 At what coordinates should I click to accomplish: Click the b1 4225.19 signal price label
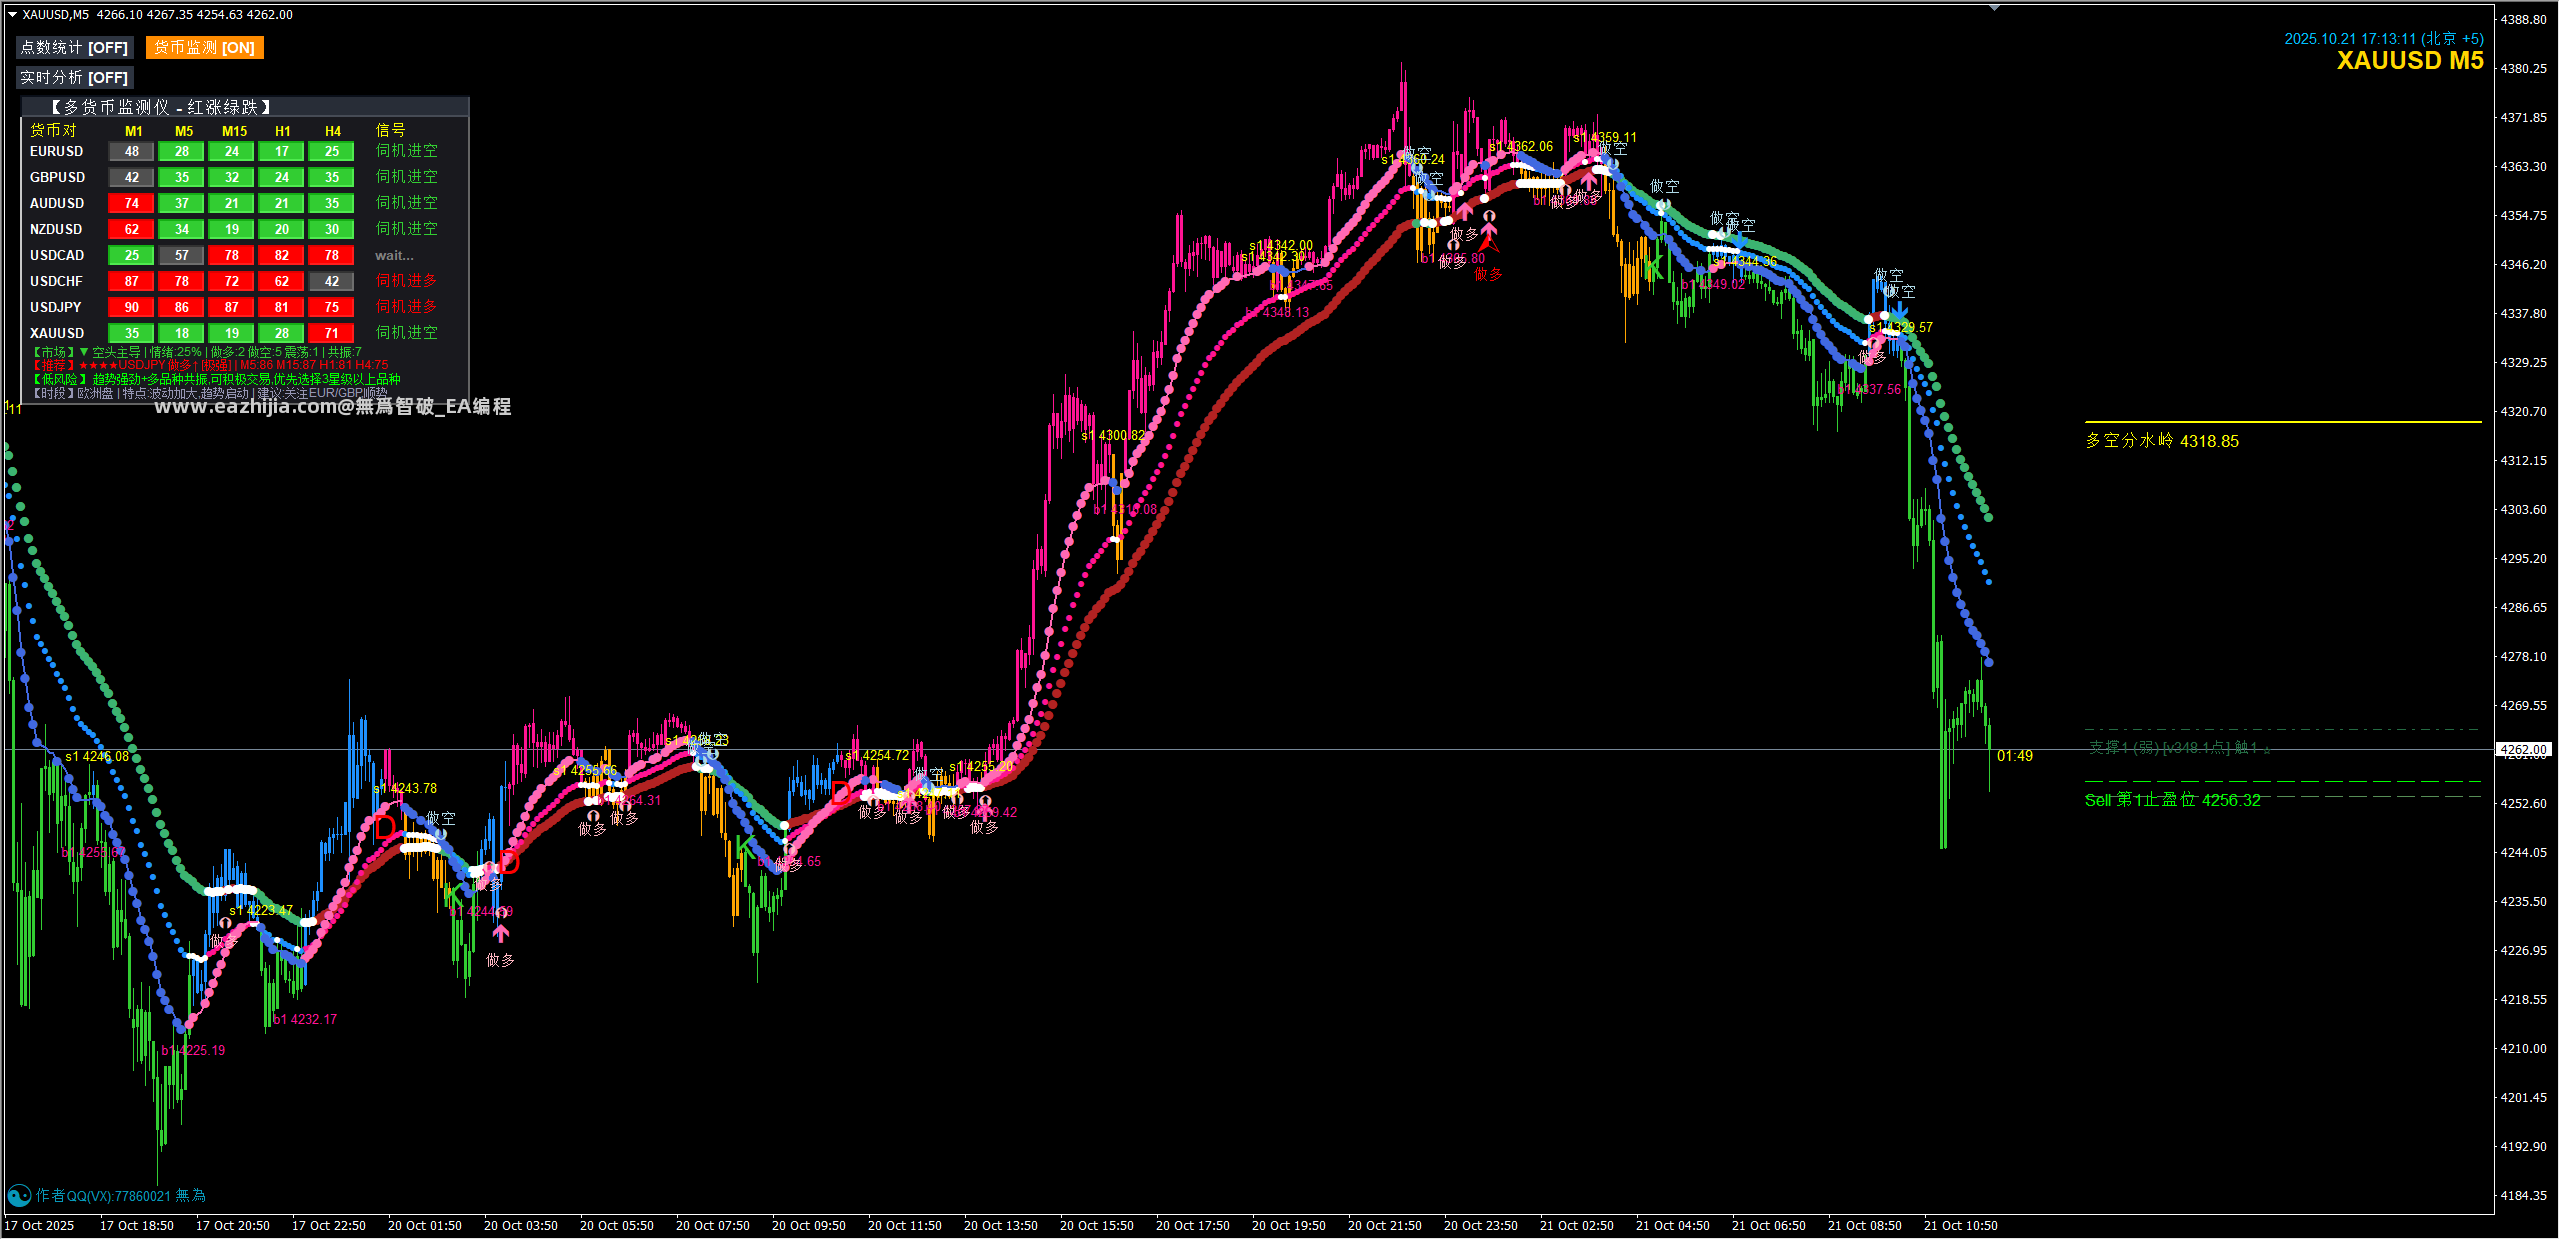(193, 1051)
